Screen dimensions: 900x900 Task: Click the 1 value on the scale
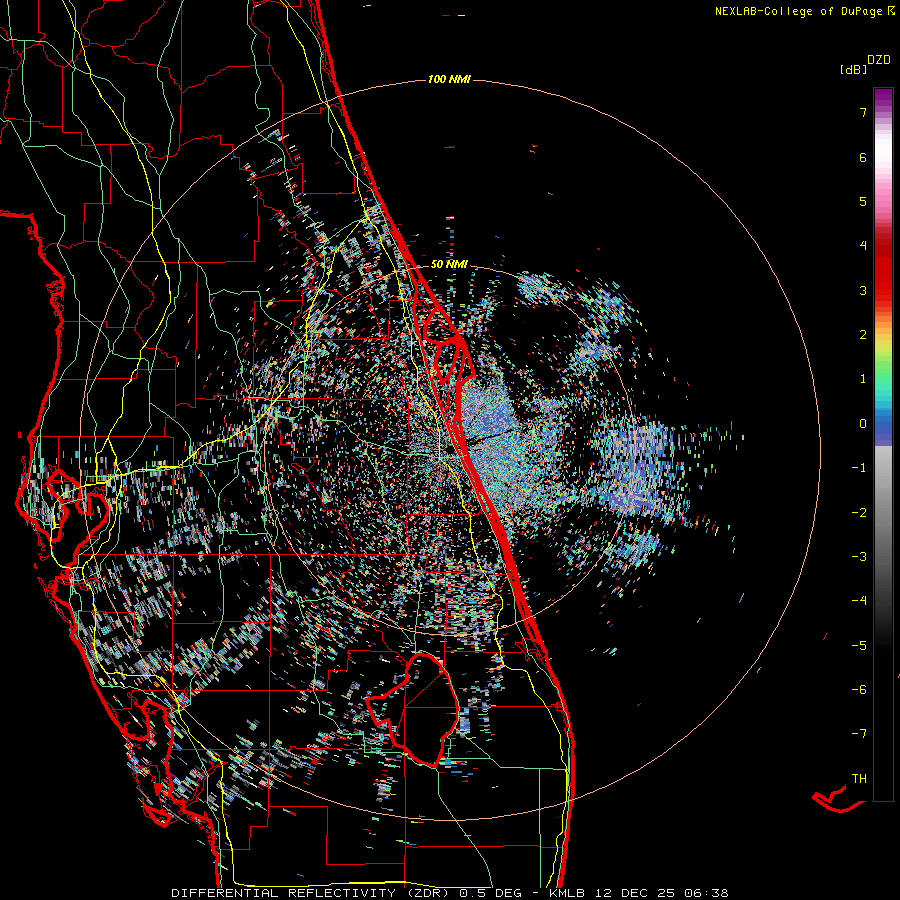point(863,379)
